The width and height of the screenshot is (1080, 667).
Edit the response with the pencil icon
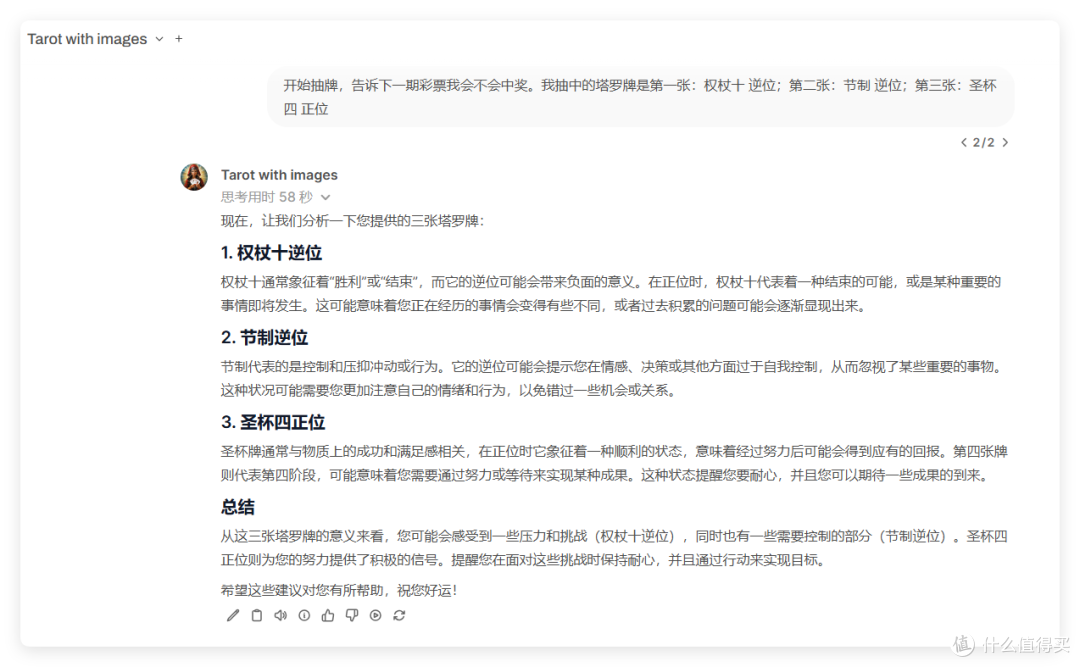[233, 615]
